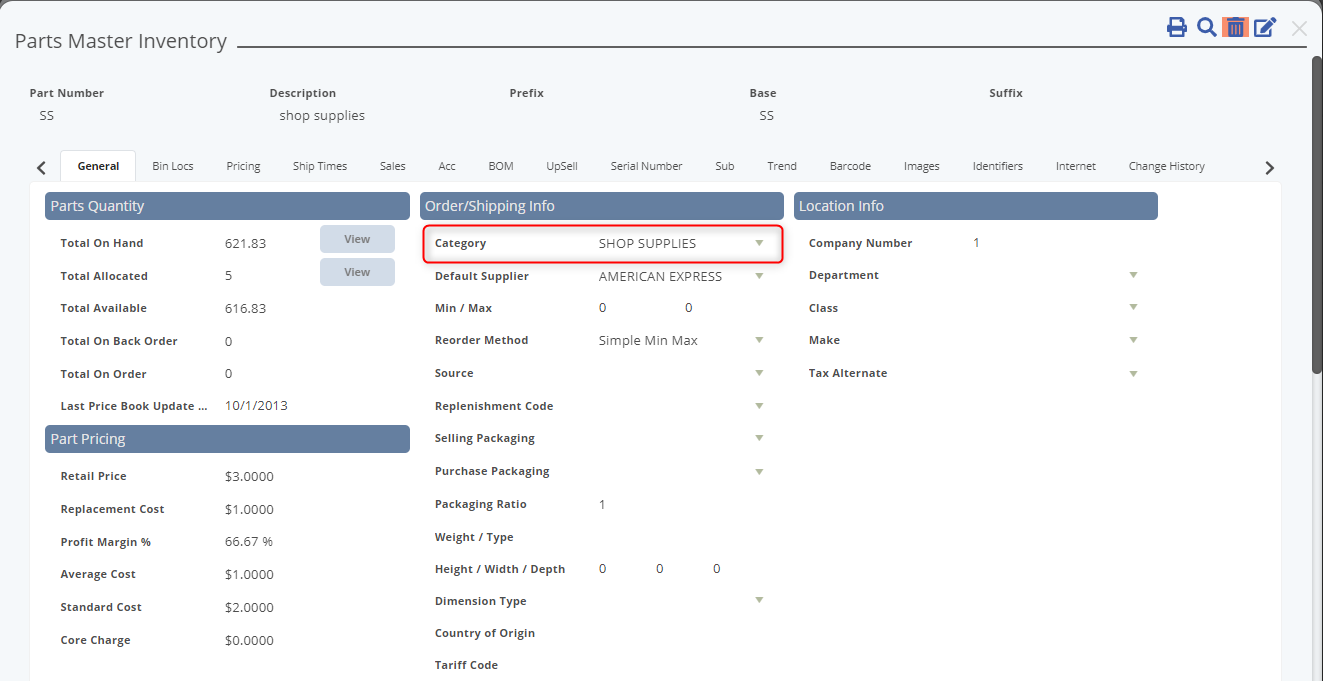The width and height of the screenshot is (1323, 681).
Task: Open the Department dropdown arrow
Action: pos(1133,275)
